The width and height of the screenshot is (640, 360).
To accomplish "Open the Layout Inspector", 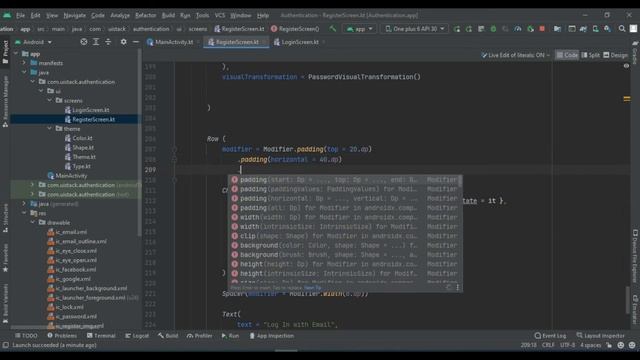I will point(600,336).
